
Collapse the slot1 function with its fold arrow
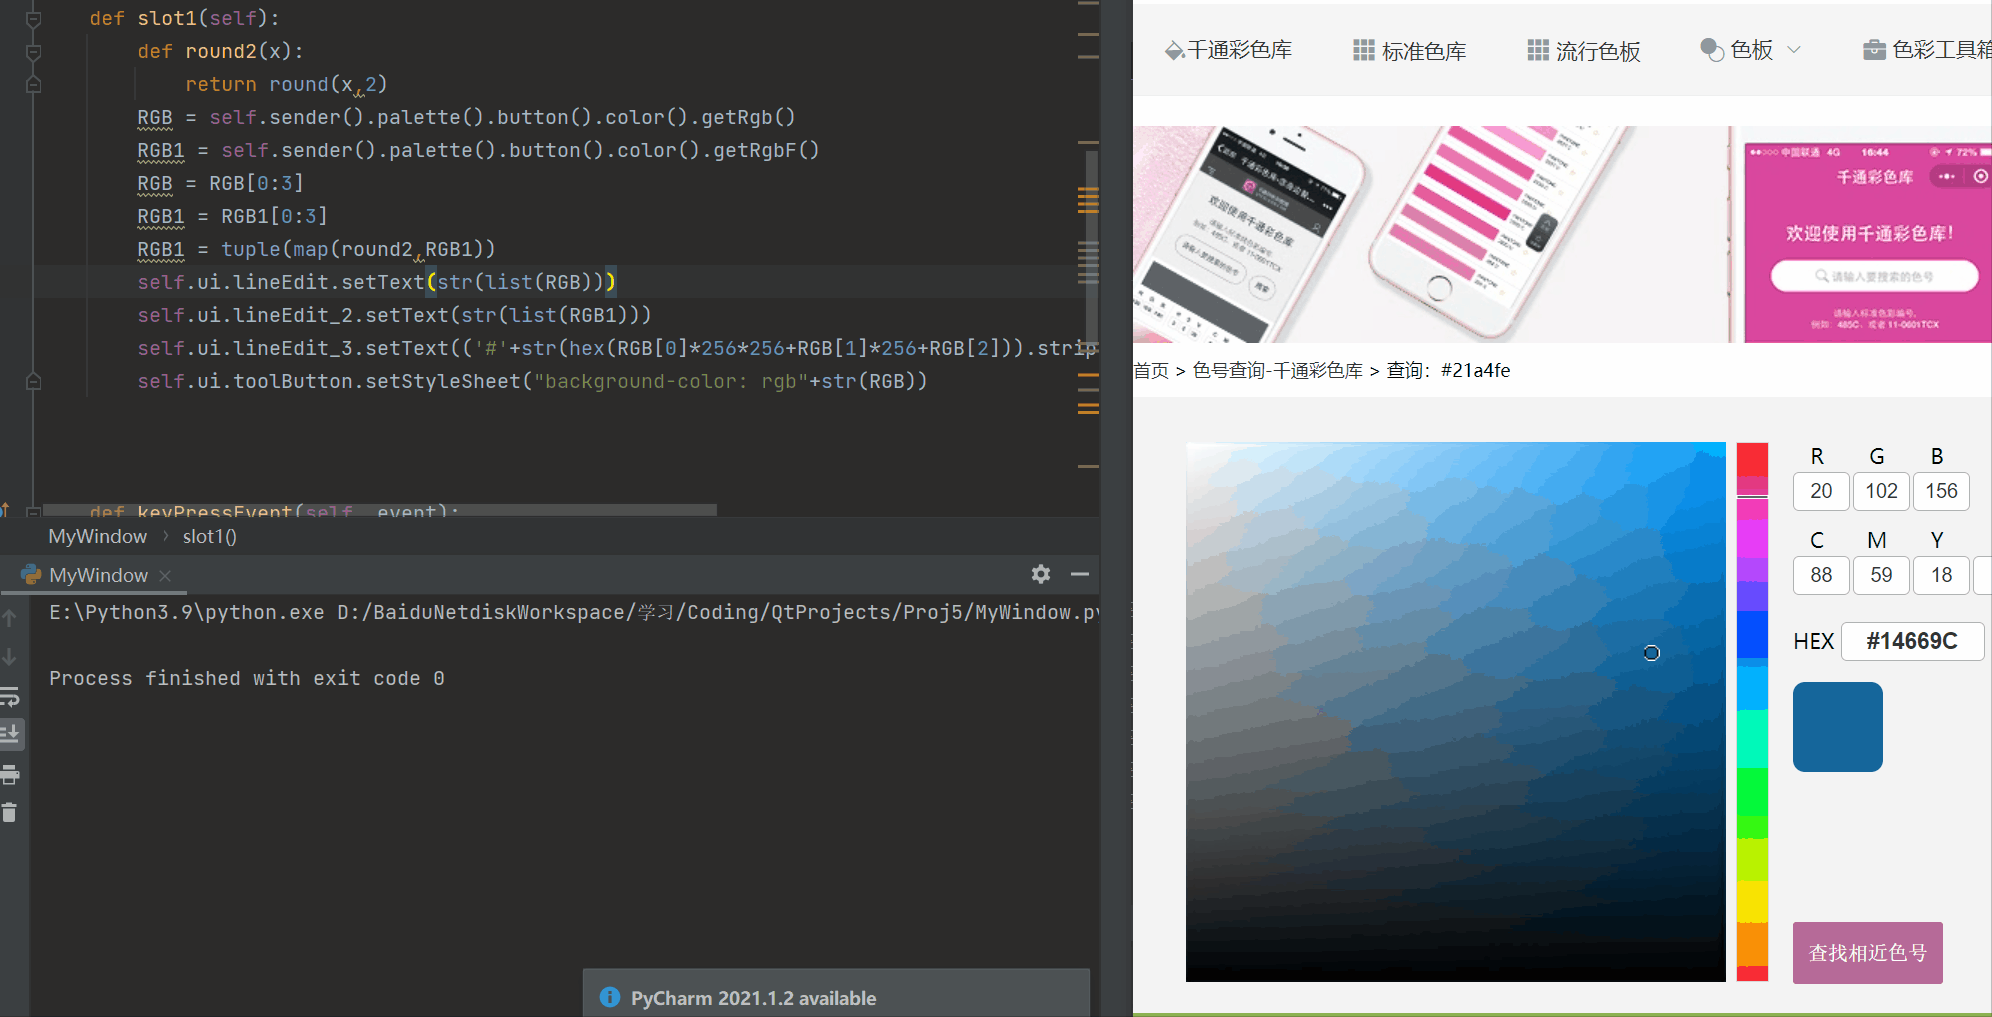(x=33, y=18)
